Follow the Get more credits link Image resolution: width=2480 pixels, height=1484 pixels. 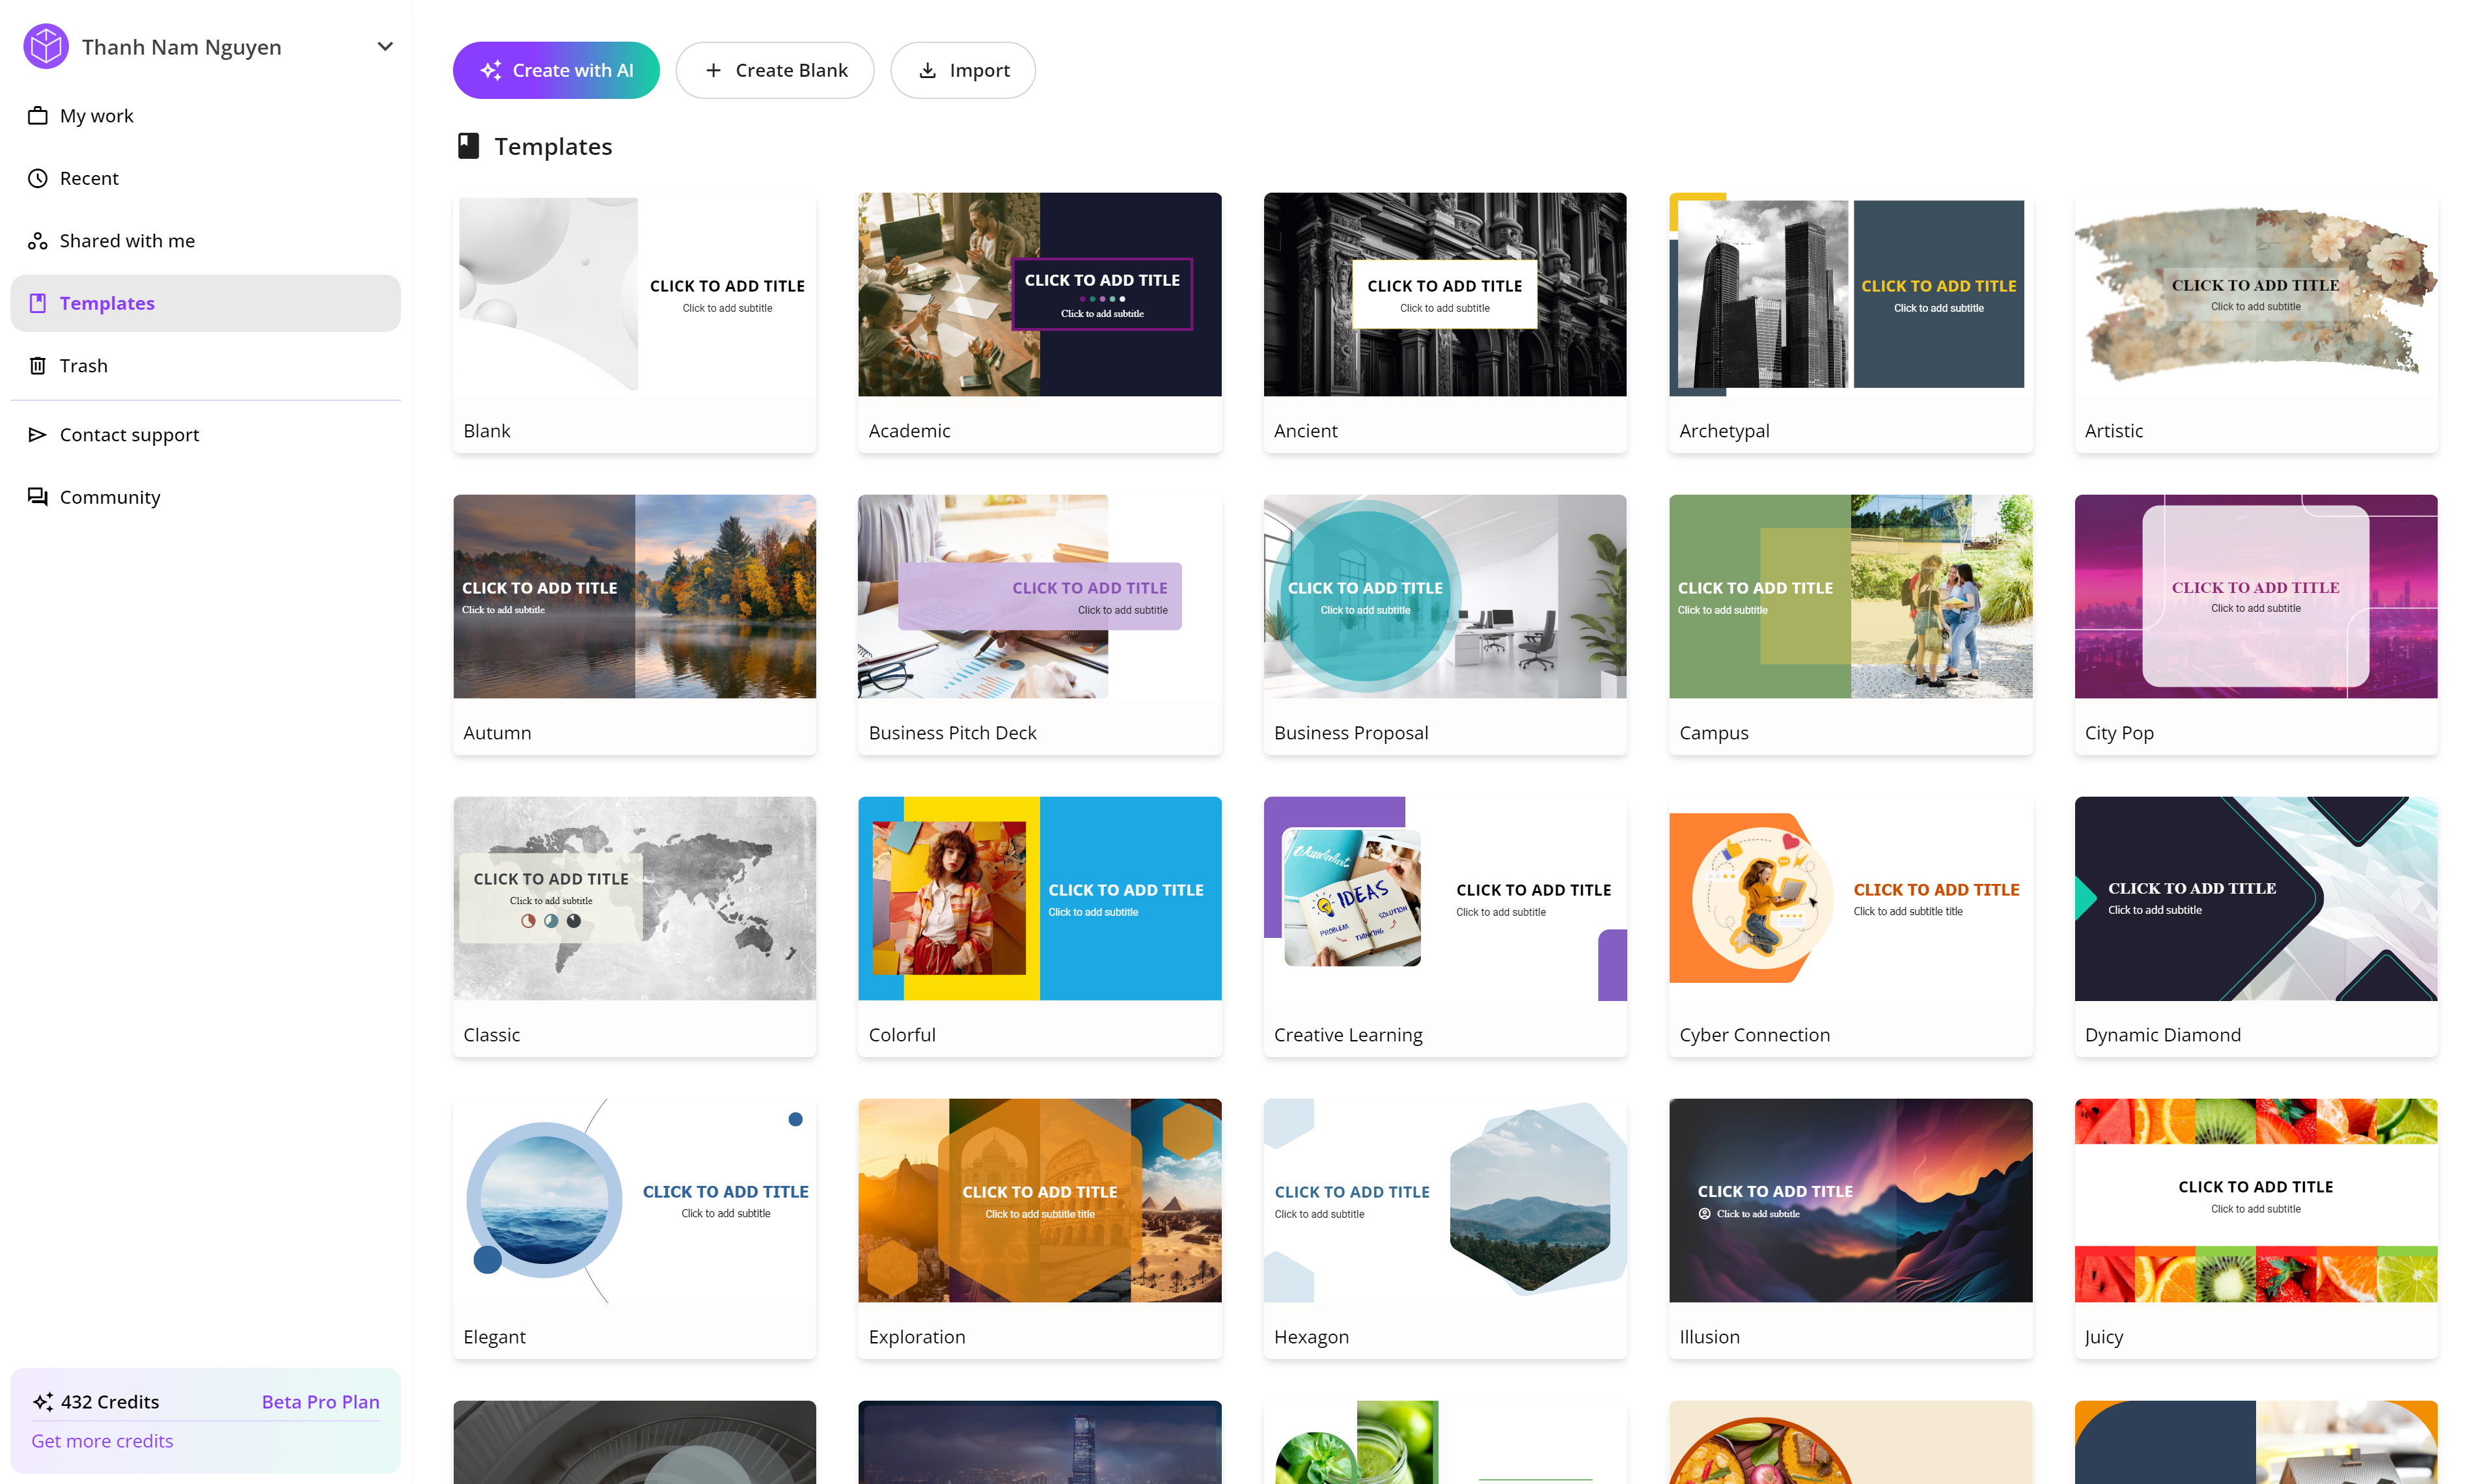click(x=102, y=1441)
